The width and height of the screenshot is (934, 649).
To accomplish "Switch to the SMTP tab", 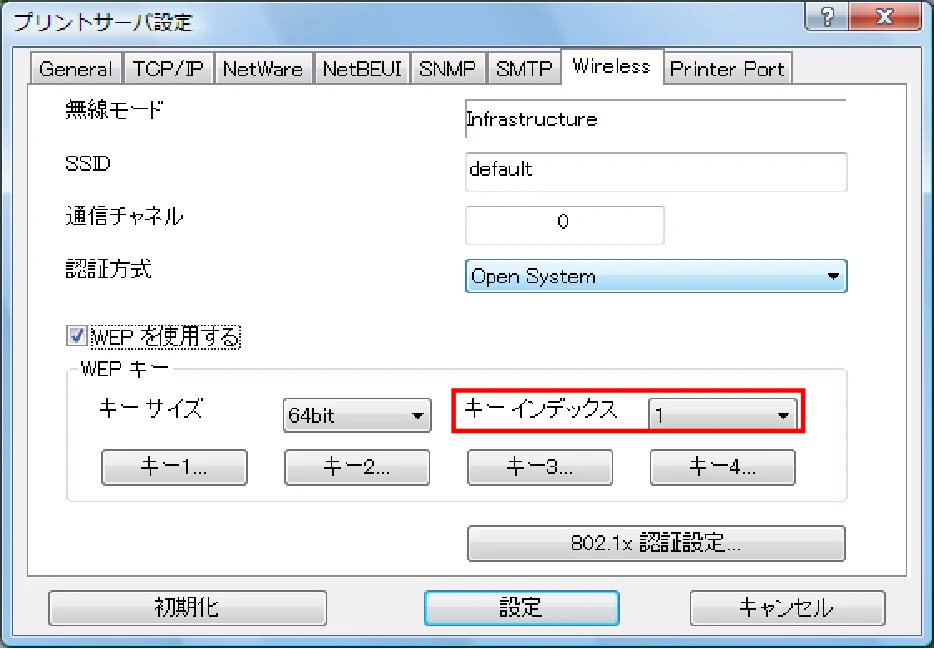I will [x=524, y=68].
